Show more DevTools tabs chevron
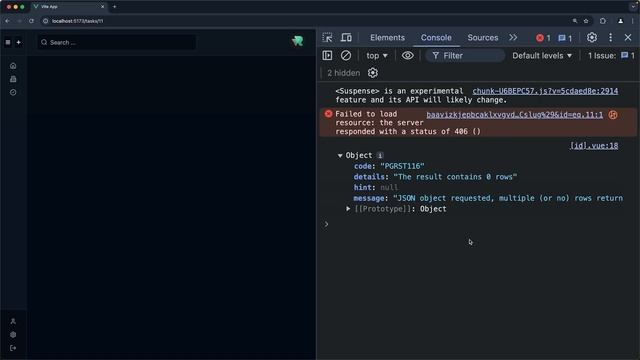 click(x=513, y=38)
